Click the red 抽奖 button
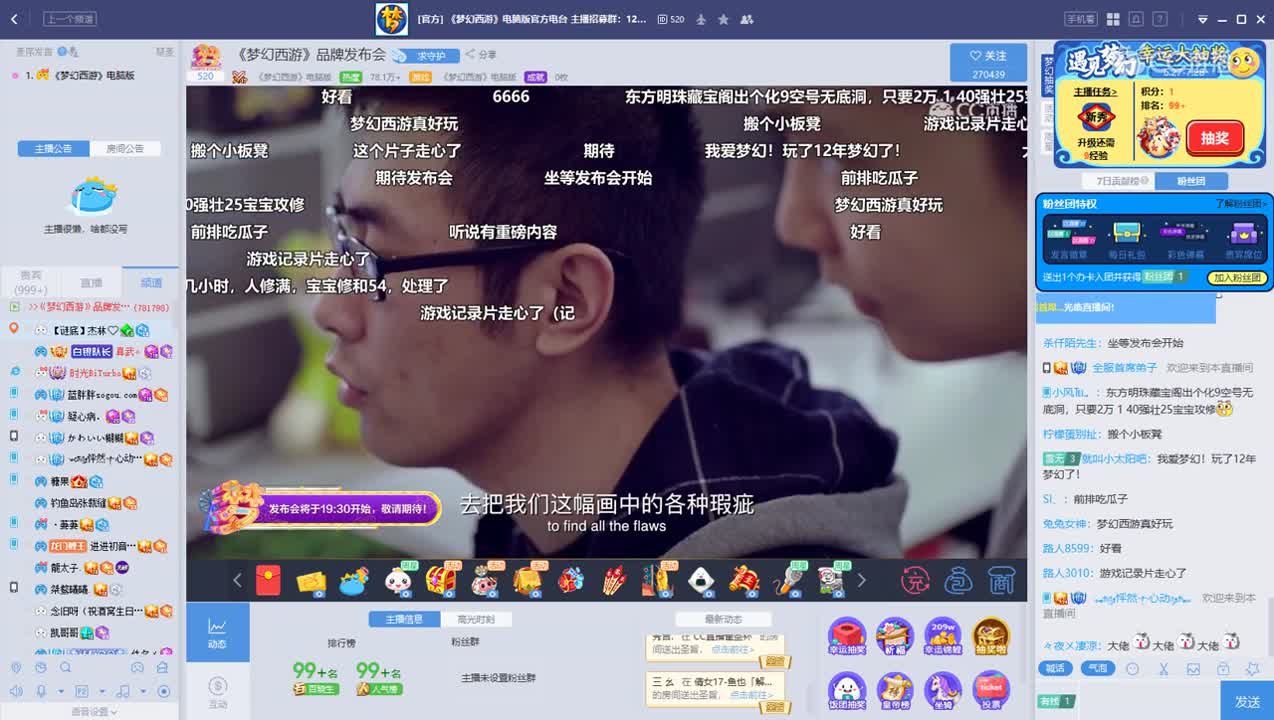This screenshot has height=720, width=1274. 1215,138
